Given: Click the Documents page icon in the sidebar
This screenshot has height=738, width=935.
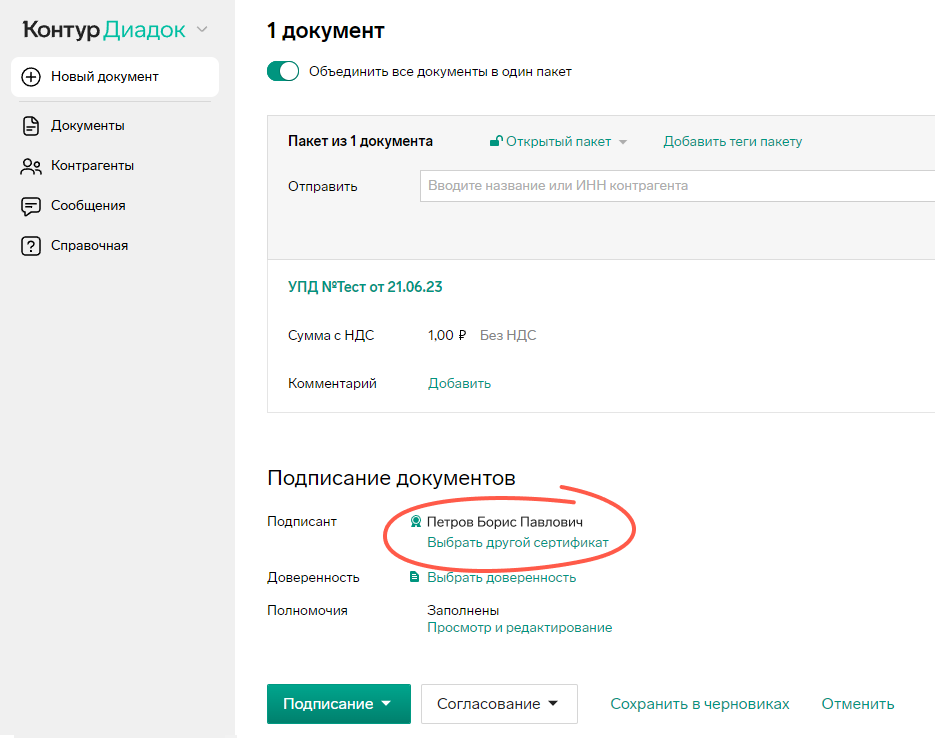Looking at the screenshot, I should tap(31, 126).
